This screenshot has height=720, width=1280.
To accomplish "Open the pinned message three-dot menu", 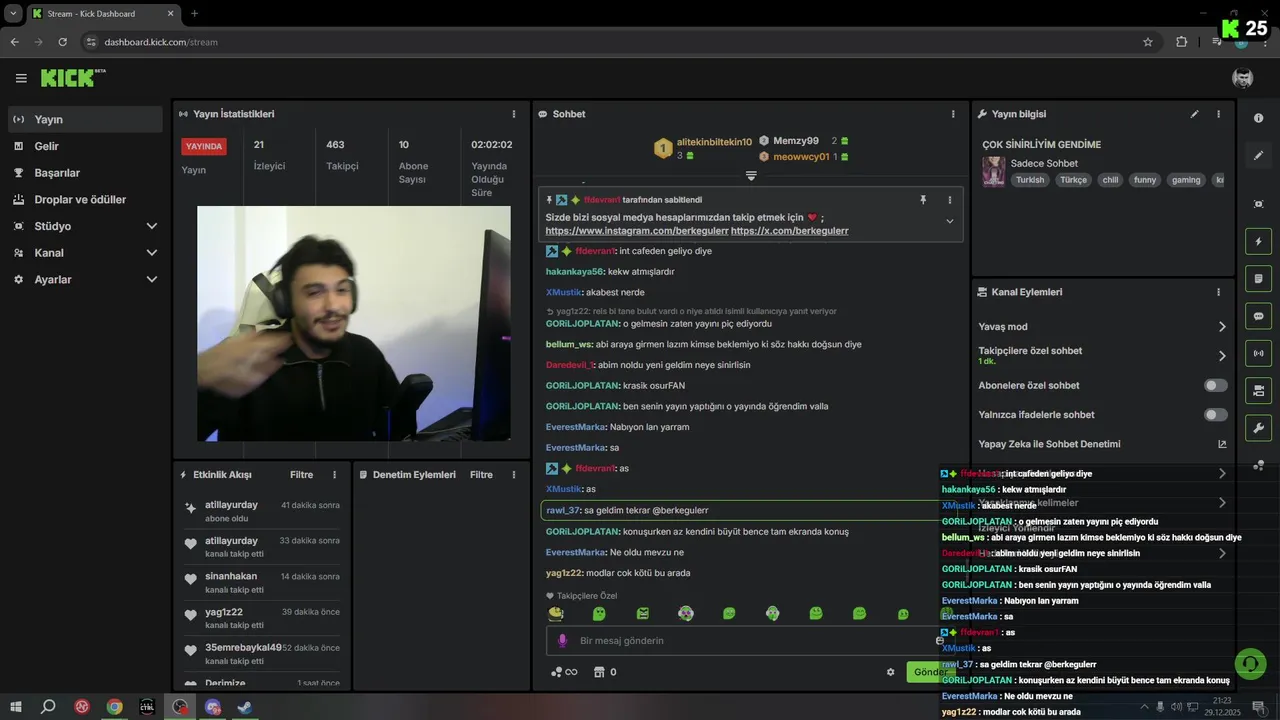I will coord(950,200).
